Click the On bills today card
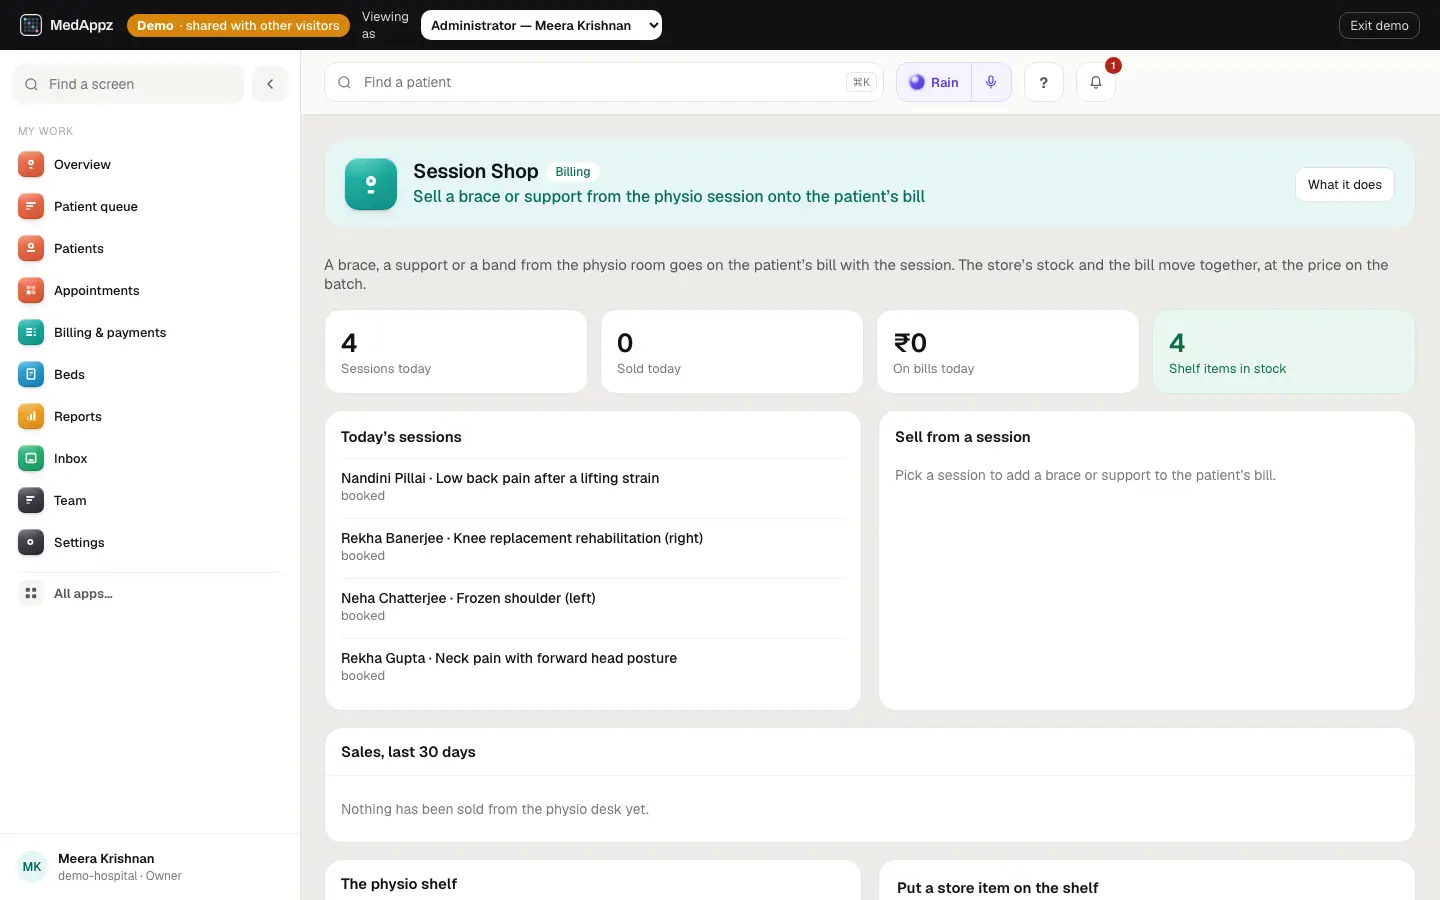Image resolution: width=1440 pixels, height=900 pixels. [1008, 351]
